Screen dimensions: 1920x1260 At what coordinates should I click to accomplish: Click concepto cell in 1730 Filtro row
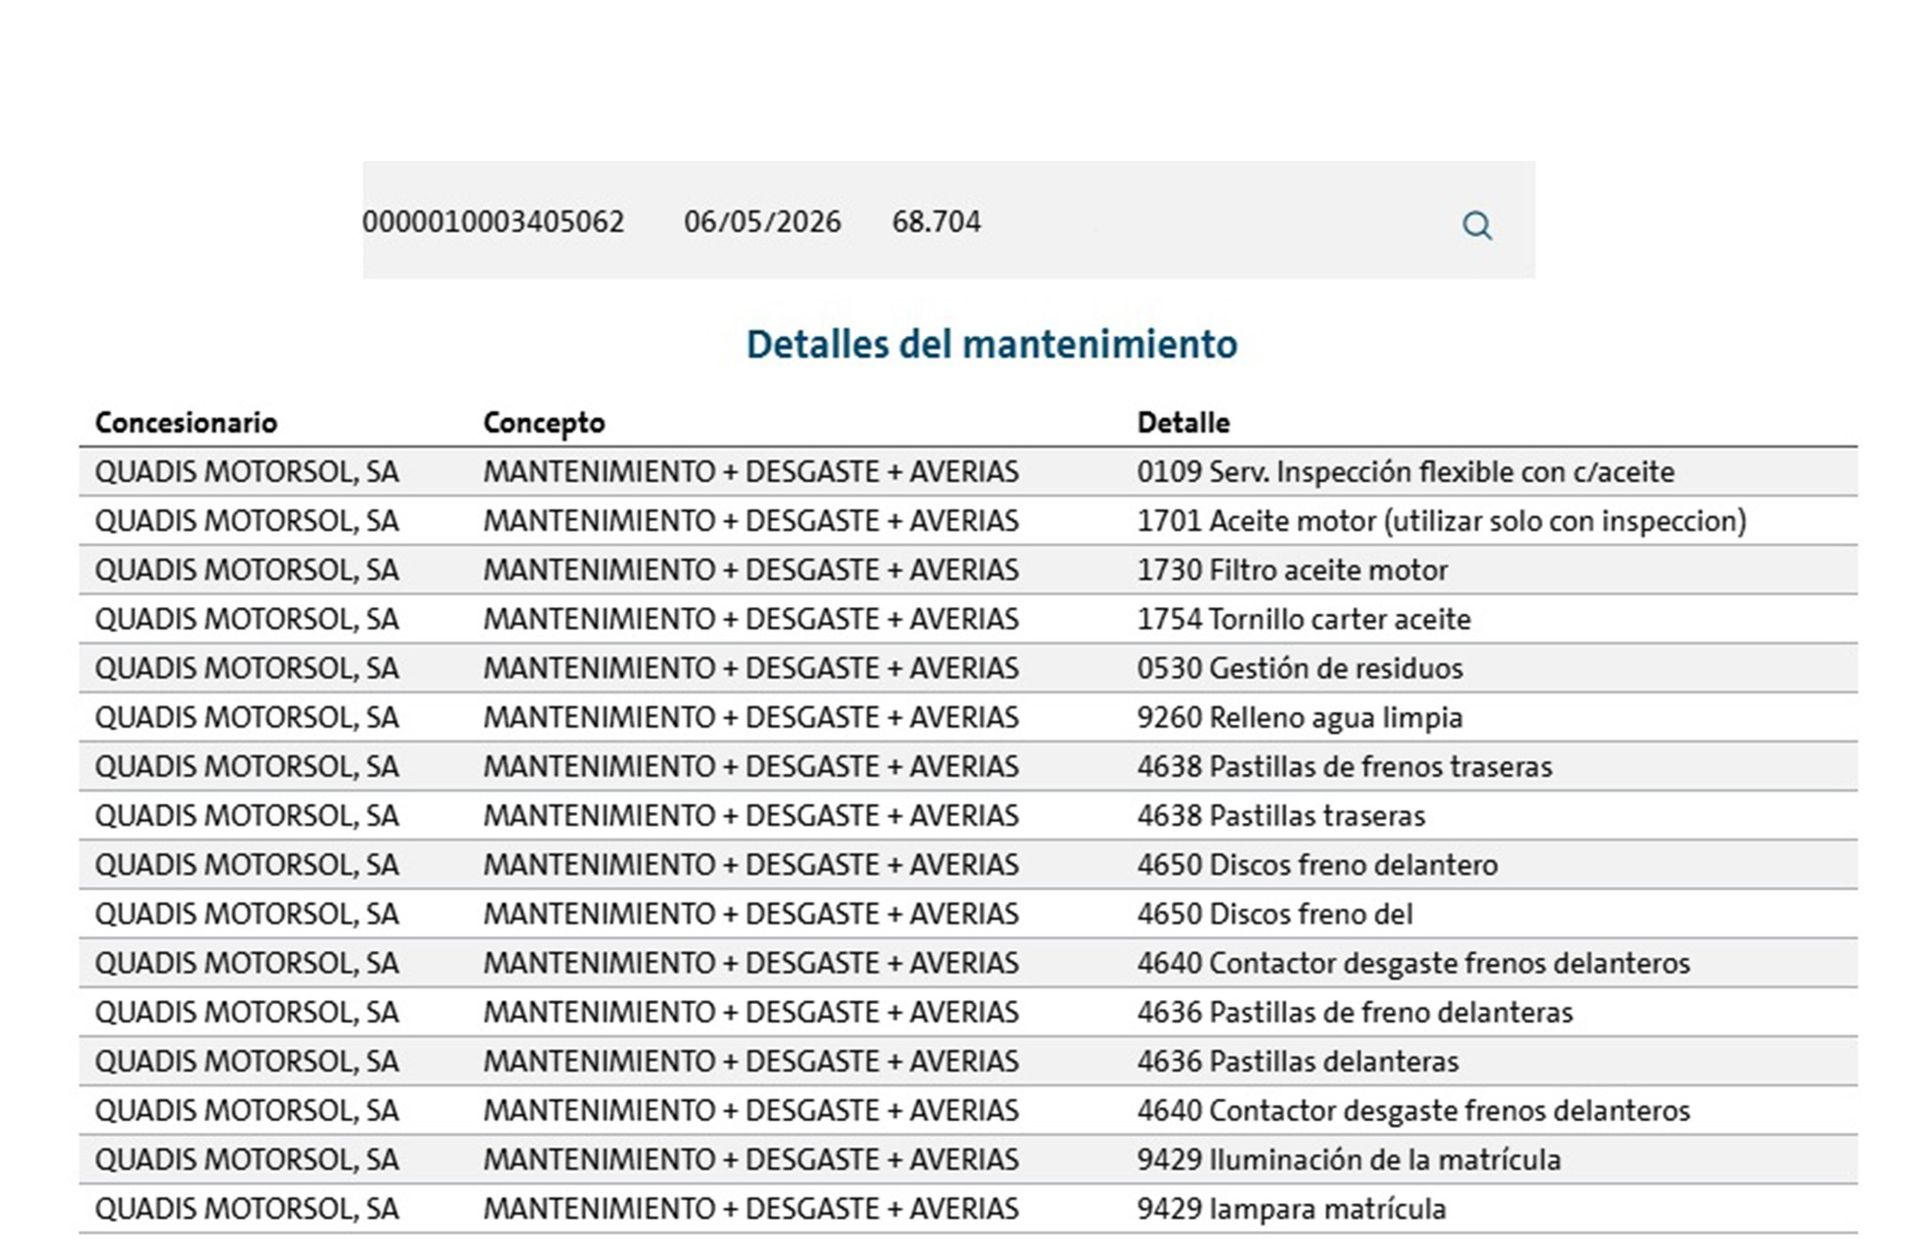pos(751,570)
